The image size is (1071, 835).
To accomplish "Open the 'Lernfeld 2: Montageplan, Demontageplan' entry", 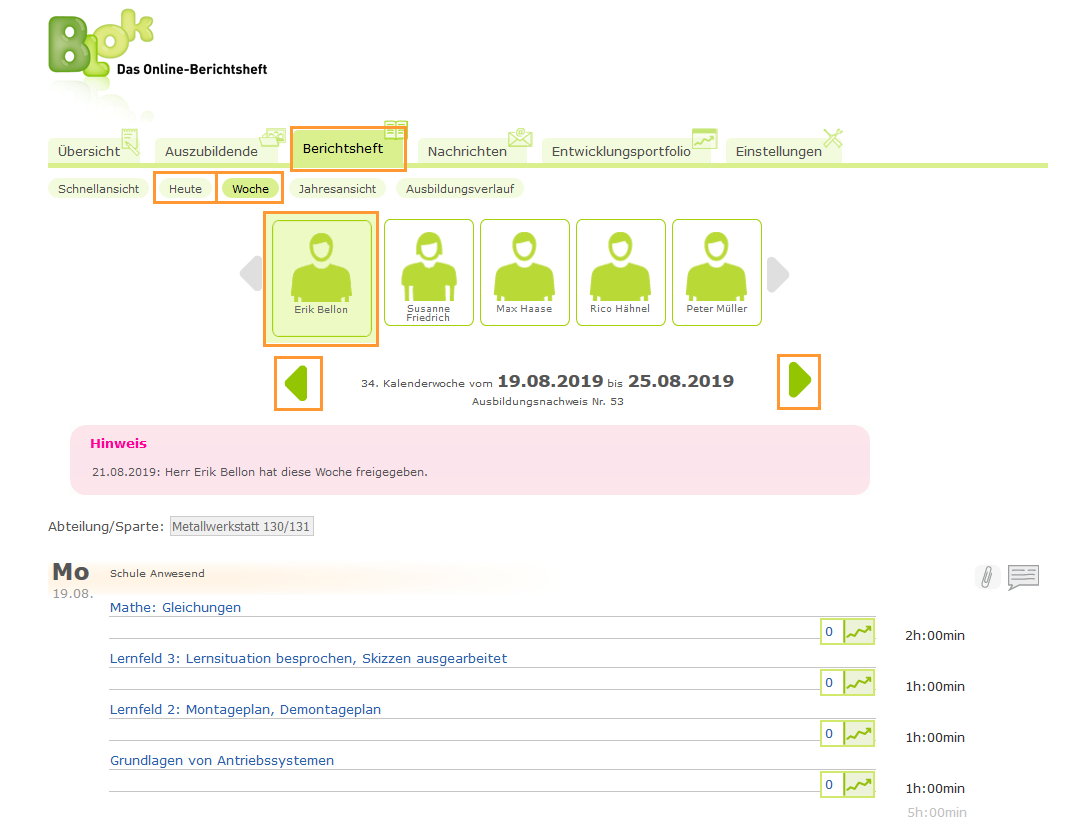I will (x=245, y=709).
